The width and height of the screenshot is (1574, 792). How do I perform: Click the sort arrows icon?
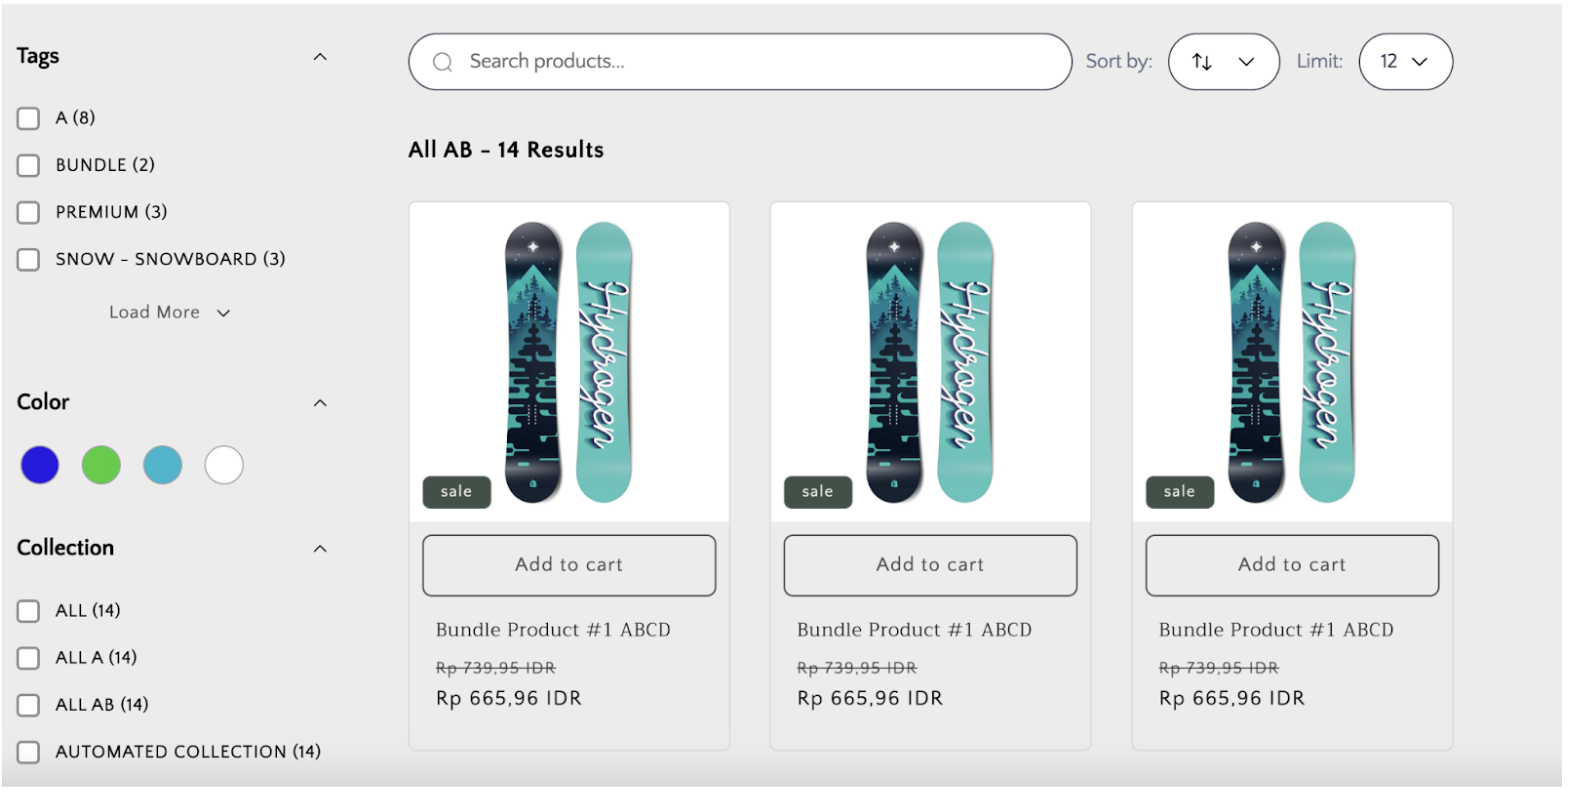pos(1202,62)
